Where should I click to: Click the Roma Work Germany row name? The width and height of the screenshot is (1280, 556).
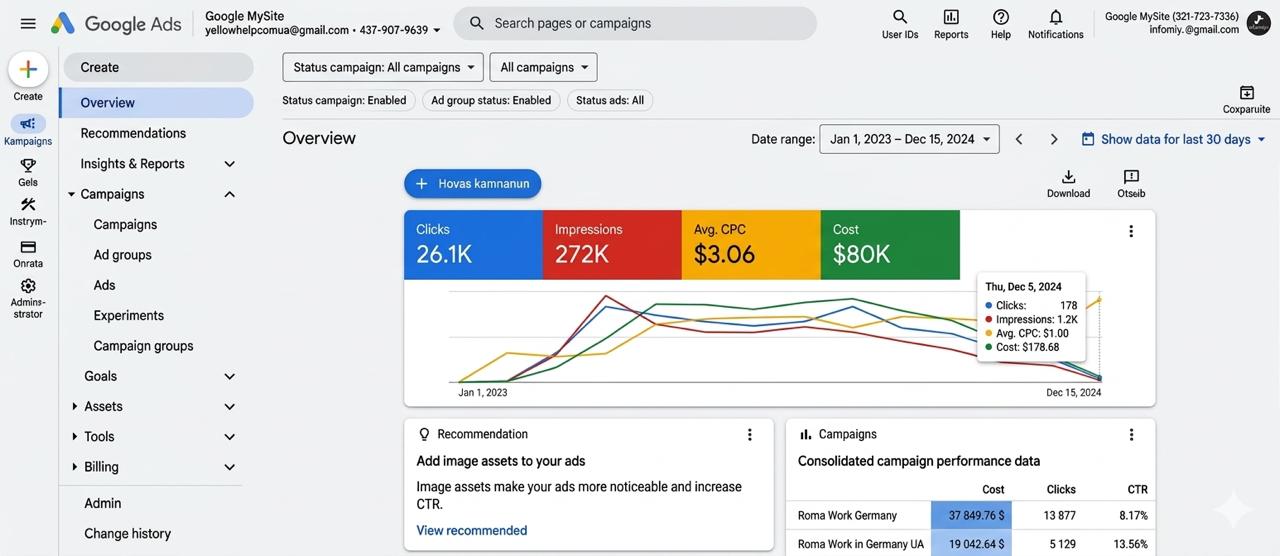pyautogui.click(x=847, y=516)
